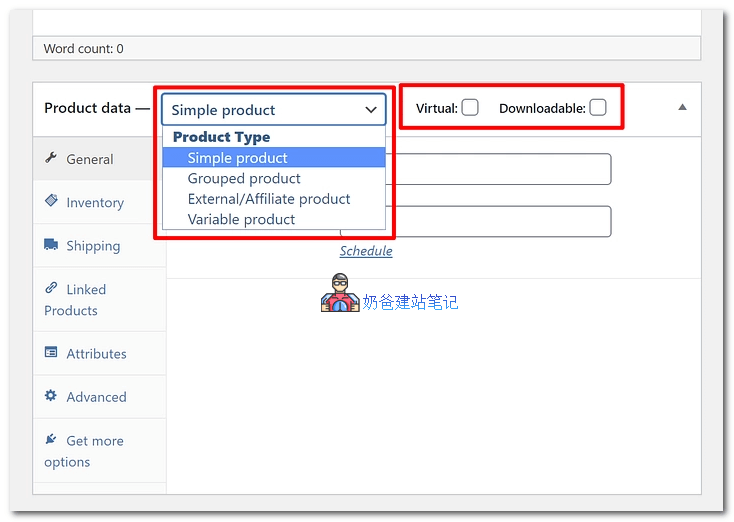Click the Get more options plug icon
The image size is (734, 522).
[x=51, y=439]
